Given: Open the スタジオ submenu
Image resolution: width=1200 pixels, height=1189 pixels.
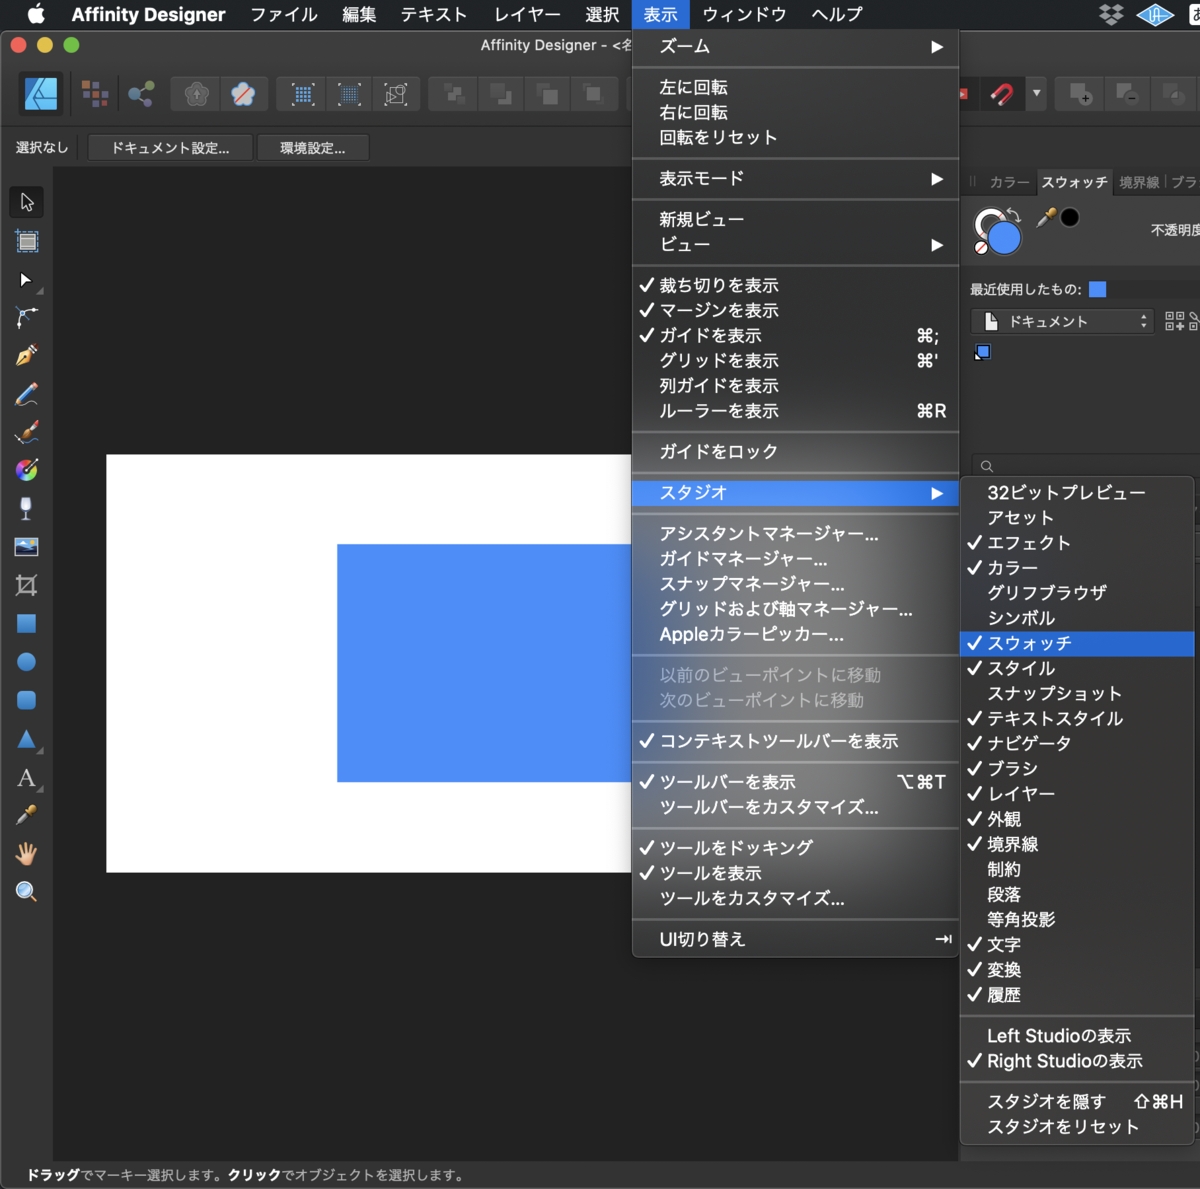Looking at the screenshot, I should coord(795,493).
